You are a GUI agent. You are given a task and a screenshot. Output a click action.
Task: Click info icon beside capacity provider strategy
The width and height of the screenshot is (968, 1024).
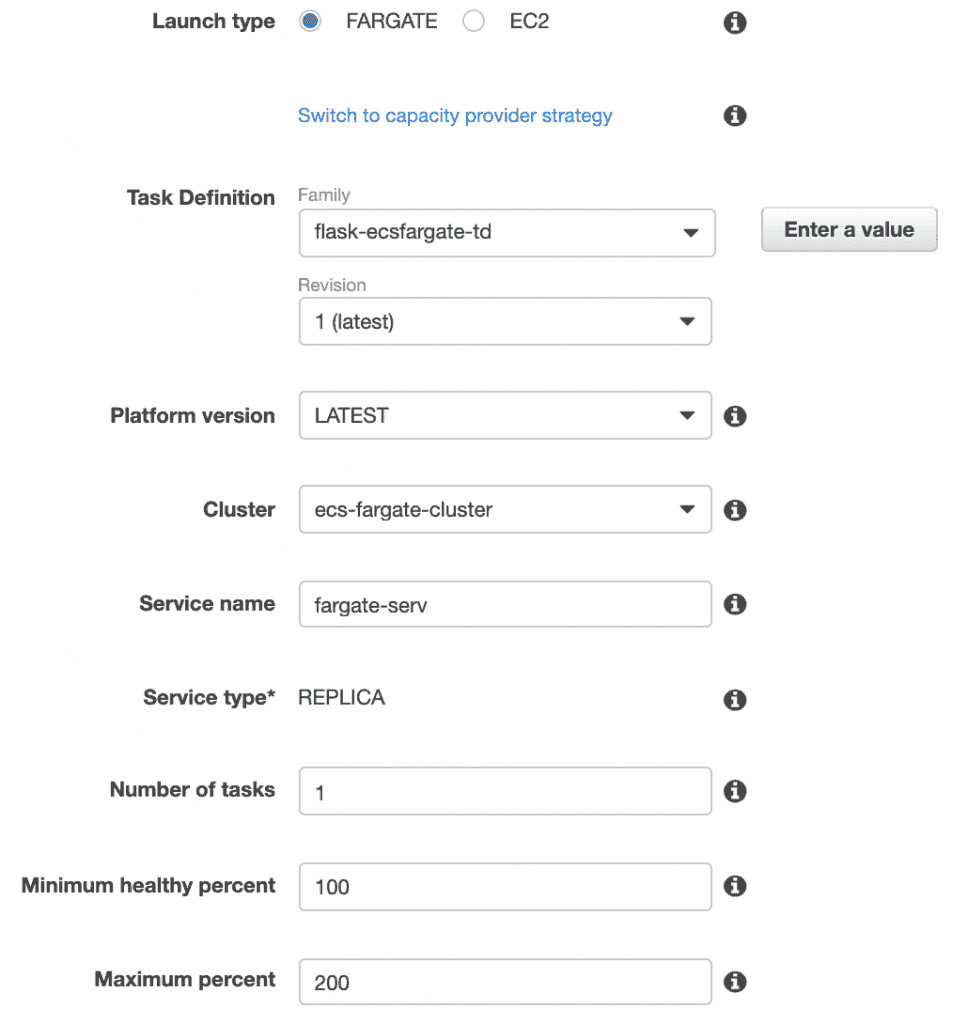(735, 116)
